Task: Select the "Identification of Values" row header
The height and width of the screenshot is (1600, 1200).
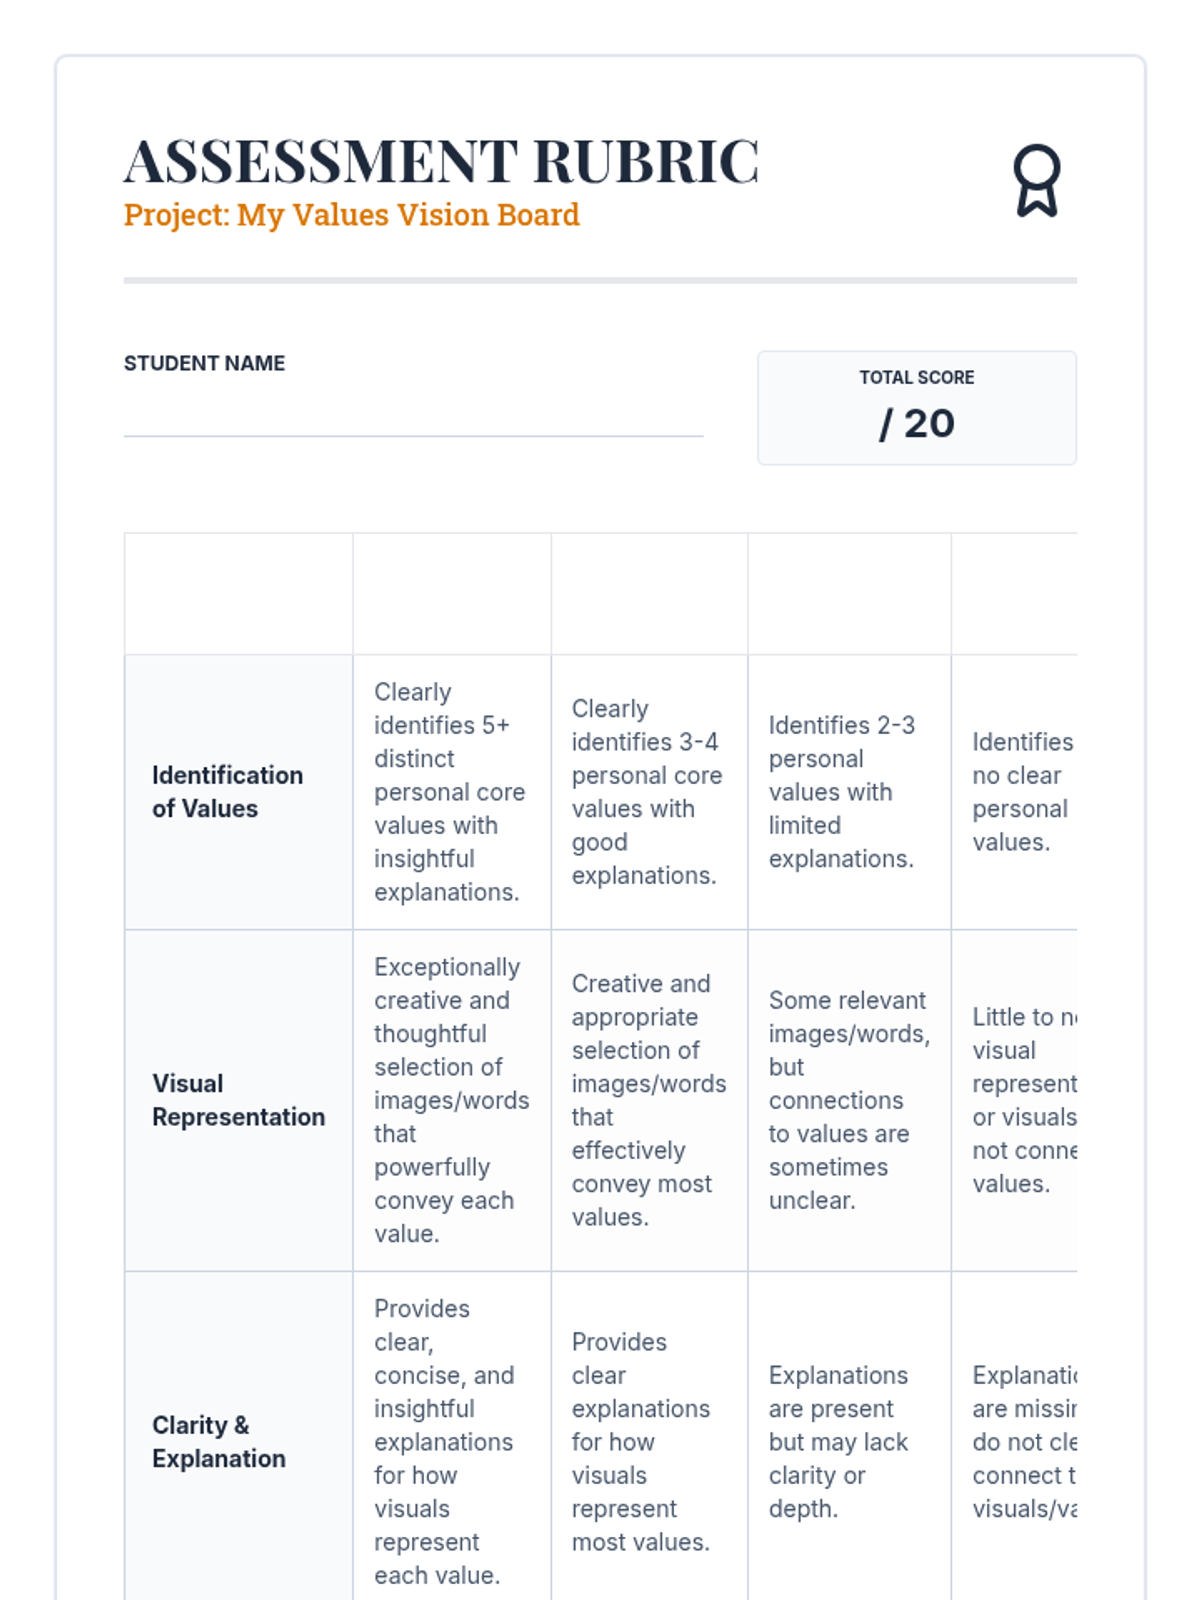Action: click(x=227, y=792)
